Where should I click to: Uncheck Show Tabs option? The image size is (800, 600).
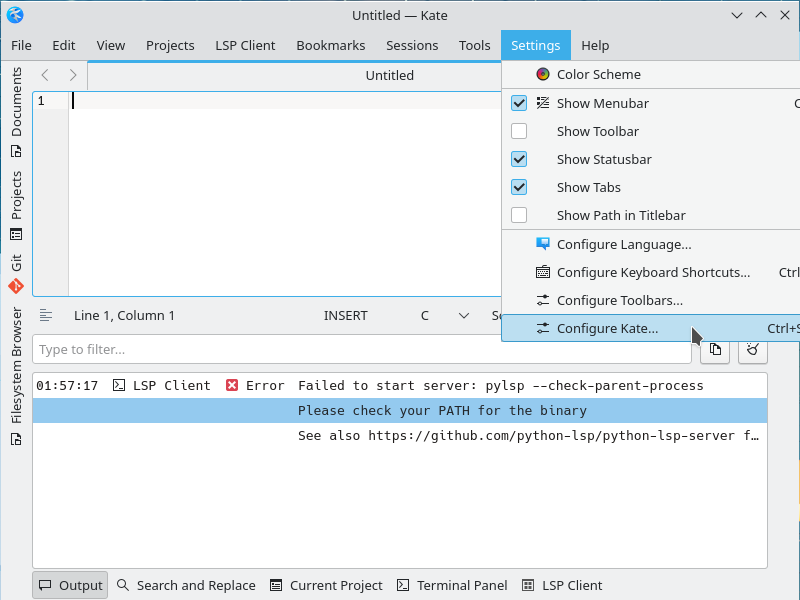click(519, 187)
